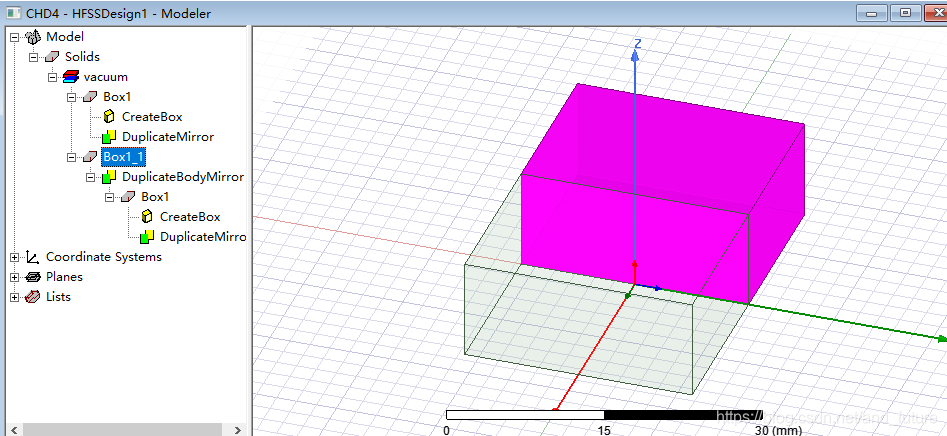Image resolution: width=947 pixels, height=436 pixels.
Task: Select the Model tree label
Action: click(x=65, y=37)
